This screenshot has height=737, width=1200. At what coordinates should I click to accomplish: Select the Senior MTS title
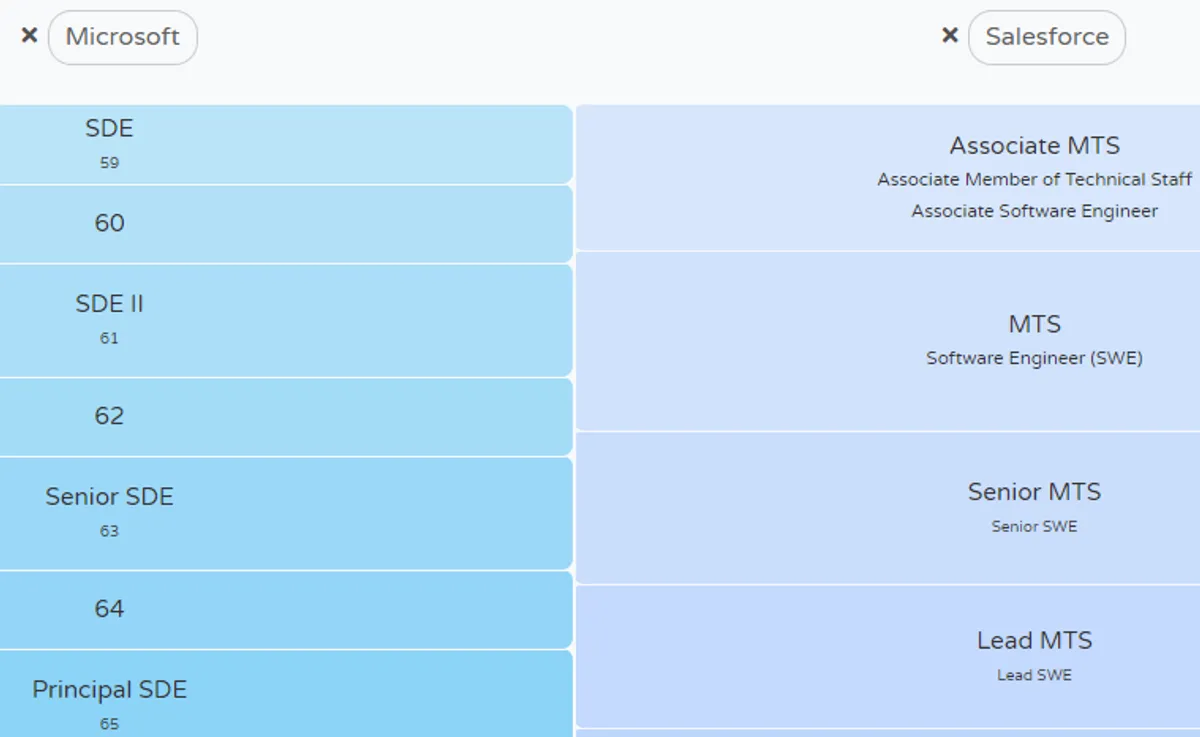[x=1034, y=492]
